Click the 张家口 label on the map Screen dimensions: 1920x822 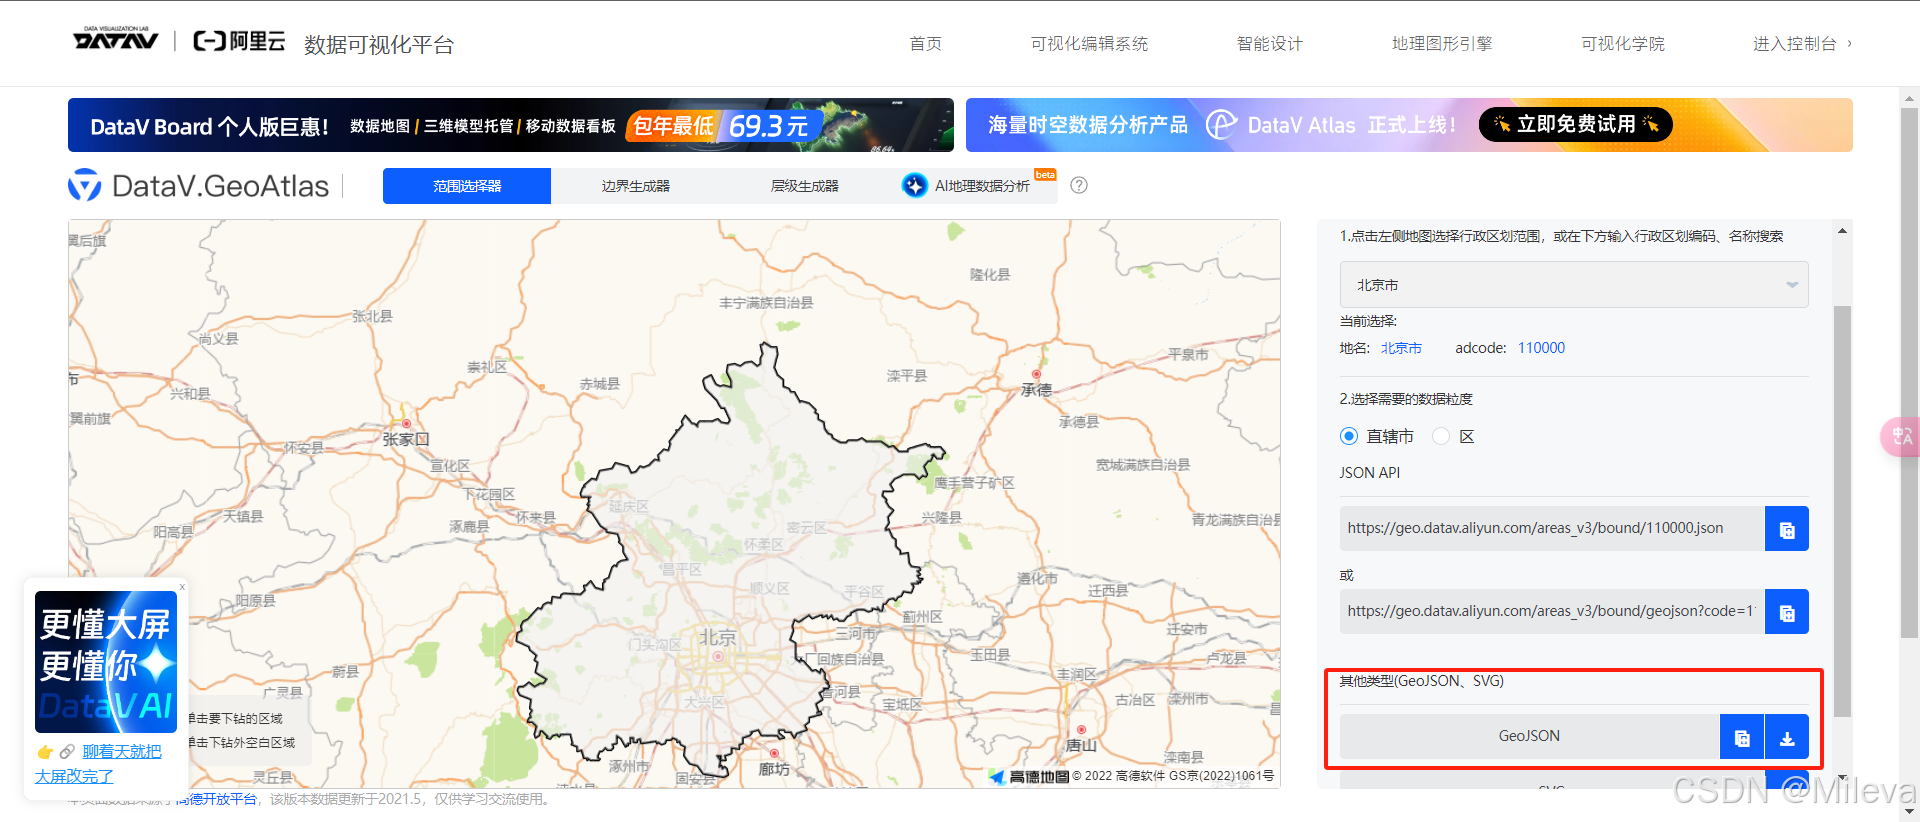(405, 439)
